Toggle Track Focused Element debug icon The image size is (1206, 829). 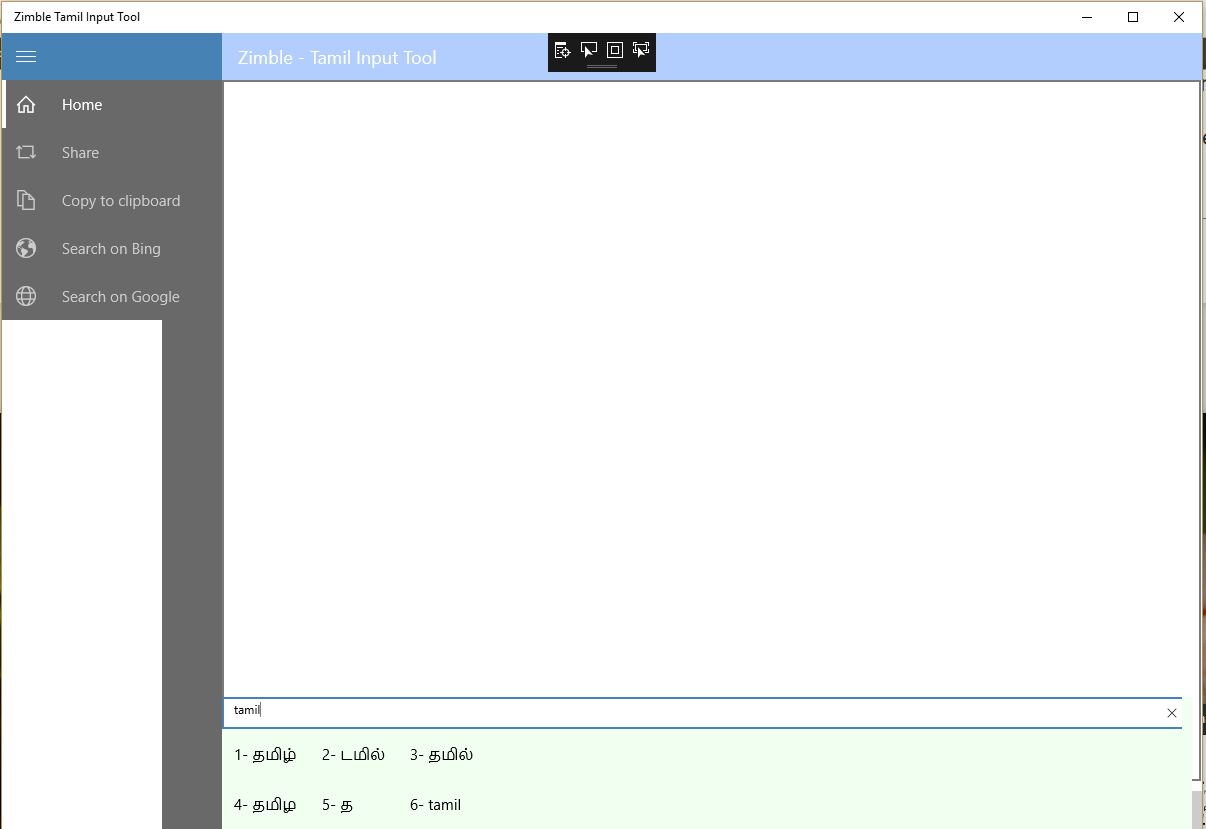coord(641,50)
